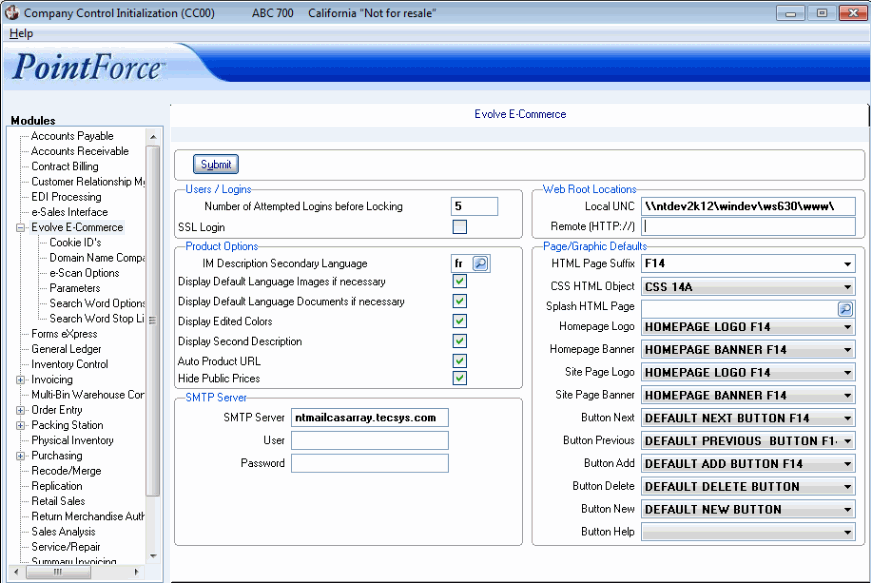Open the CSS HTML Object dropdown
Viewport: 871px width, 583px height.
[847, 287]
